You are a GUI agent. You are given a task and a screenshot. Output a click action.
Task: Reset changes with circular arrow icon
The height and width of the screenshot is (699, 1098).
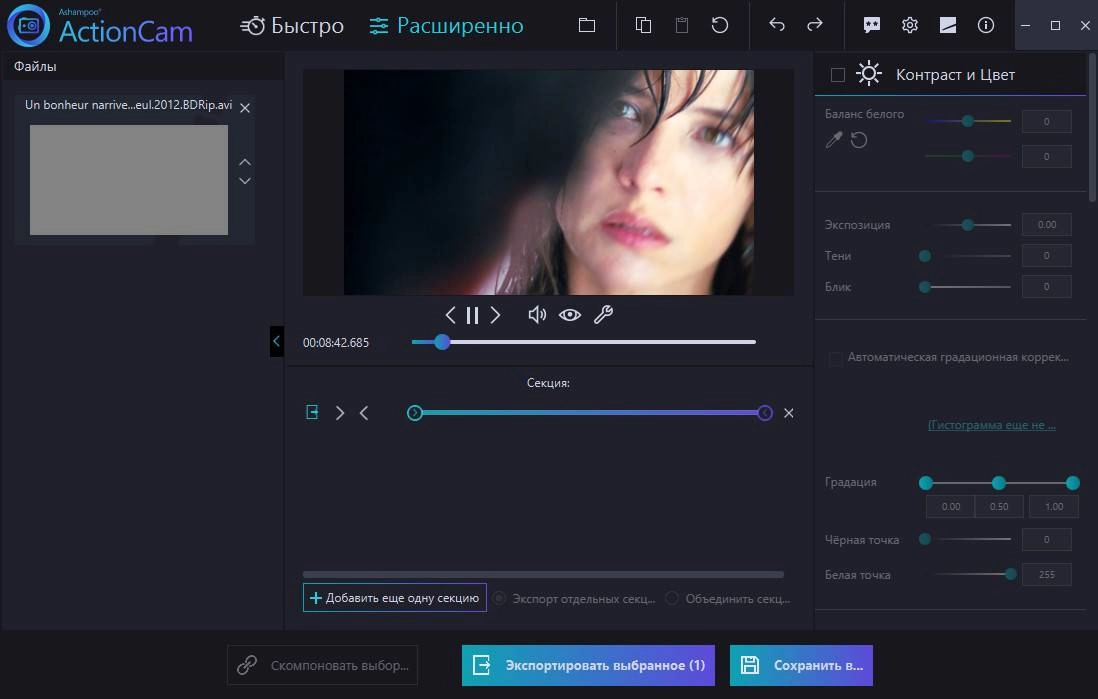[720, 26]
